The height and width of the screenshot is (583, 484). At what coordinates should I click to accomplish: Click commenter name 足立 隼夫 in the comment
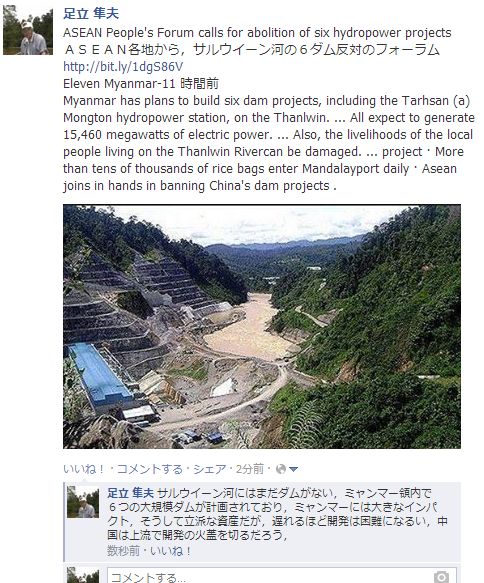[x=130, y=493]
